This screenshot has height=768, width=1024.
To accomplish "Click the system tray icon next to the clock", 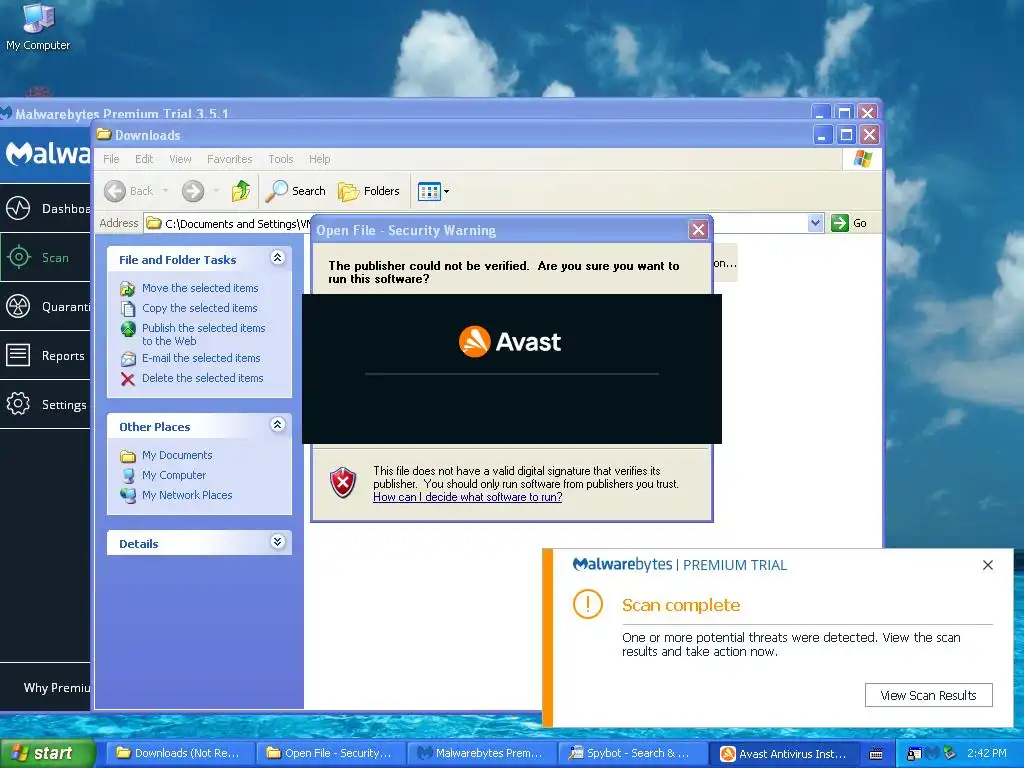I will pyautogui.click(x=950, y=753).
